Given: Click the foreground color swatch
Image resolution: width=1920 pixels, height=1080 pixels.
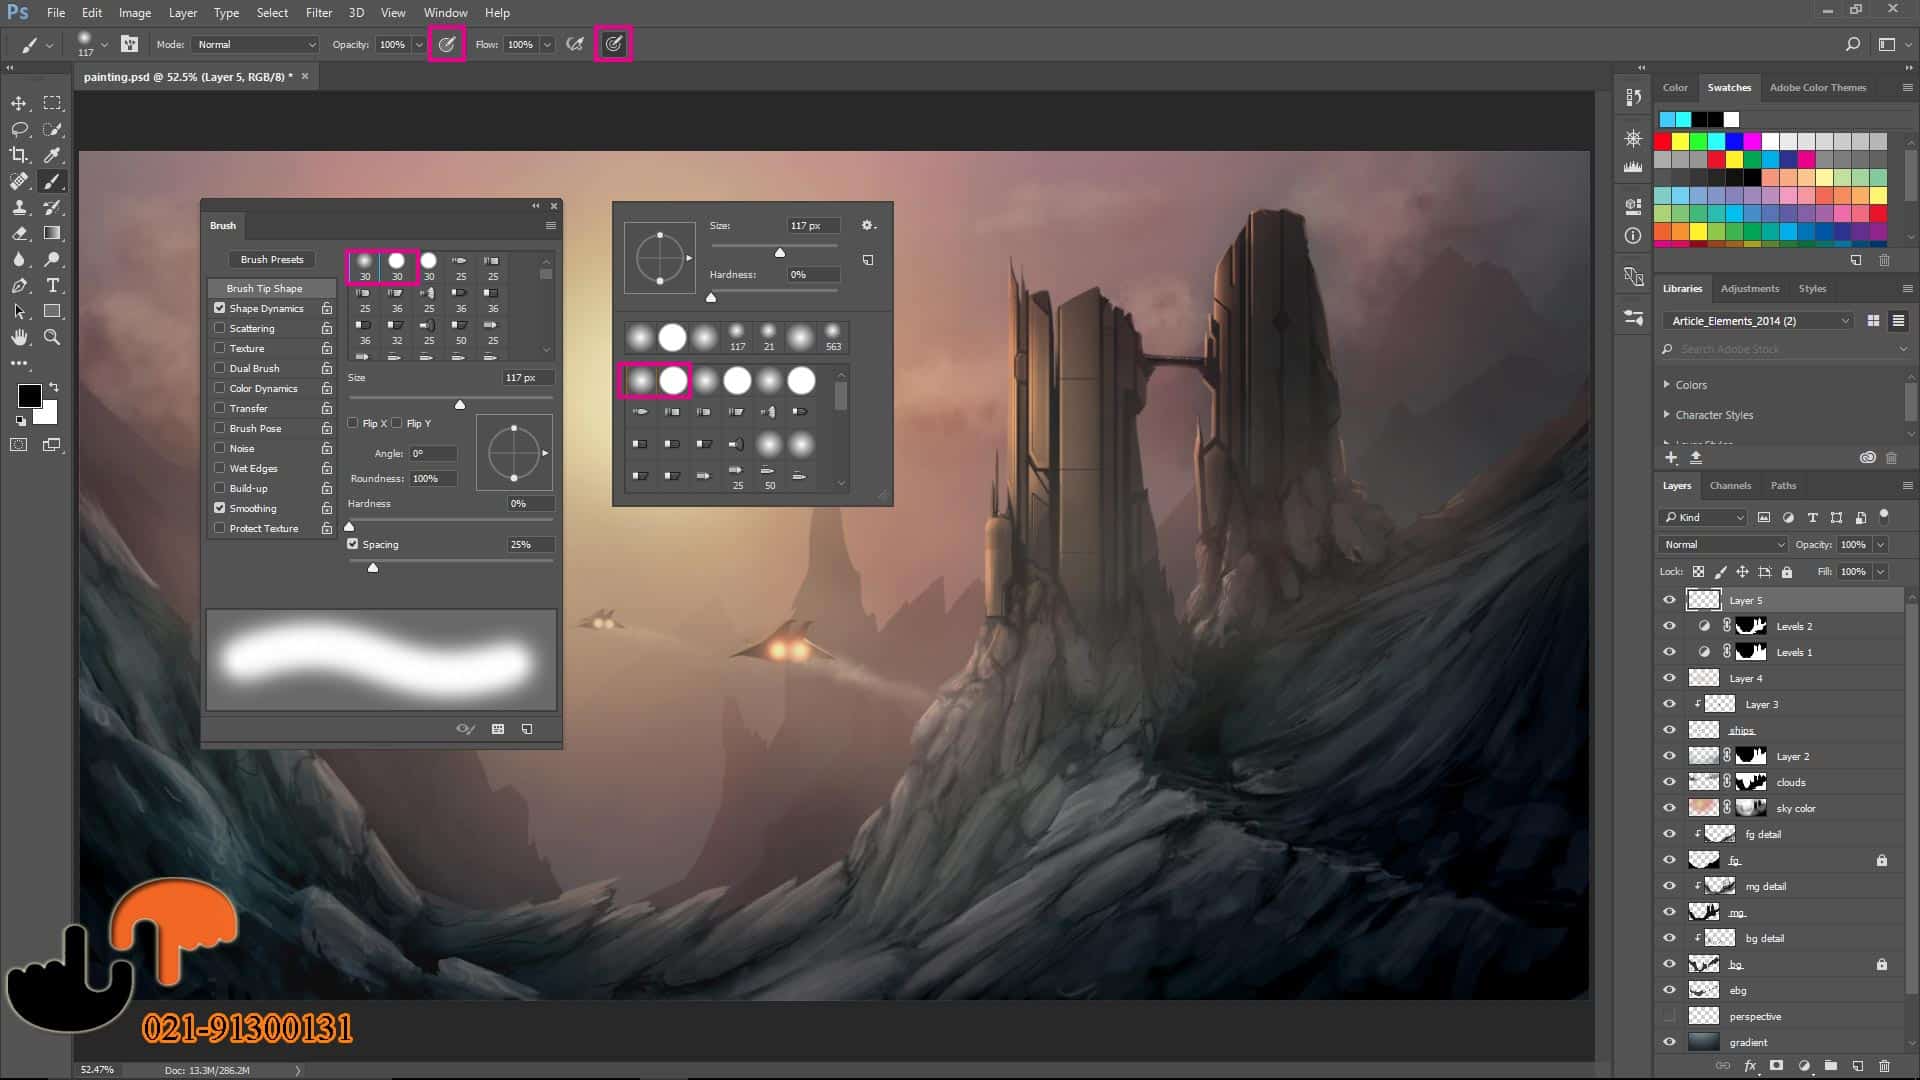Looking at the screenshot, I should click(x=29, y=396).
